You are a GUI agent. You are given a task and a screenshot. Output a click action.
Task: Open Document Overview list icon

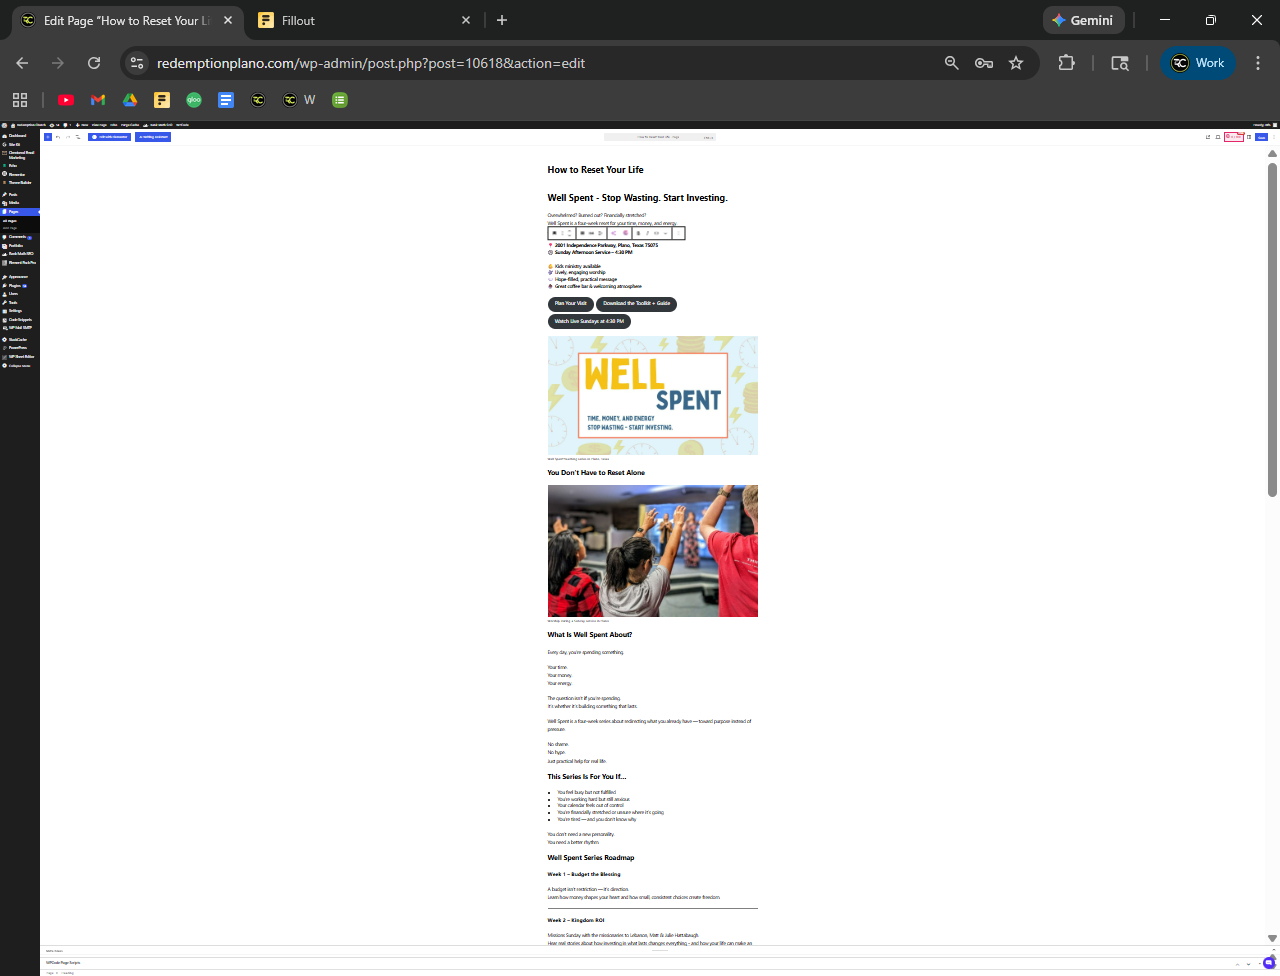tap(78, 137)
